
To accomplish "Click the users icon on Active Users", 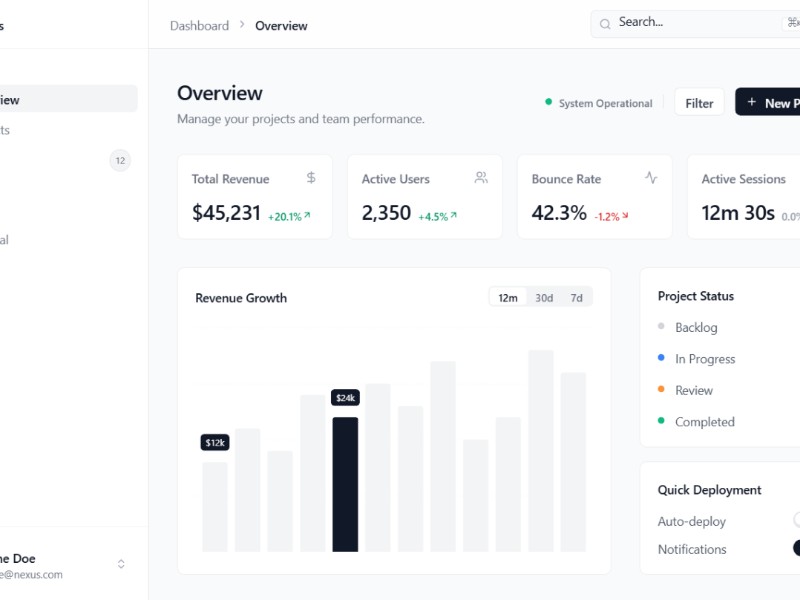I will pyautogui.click(x=481, y=178).
